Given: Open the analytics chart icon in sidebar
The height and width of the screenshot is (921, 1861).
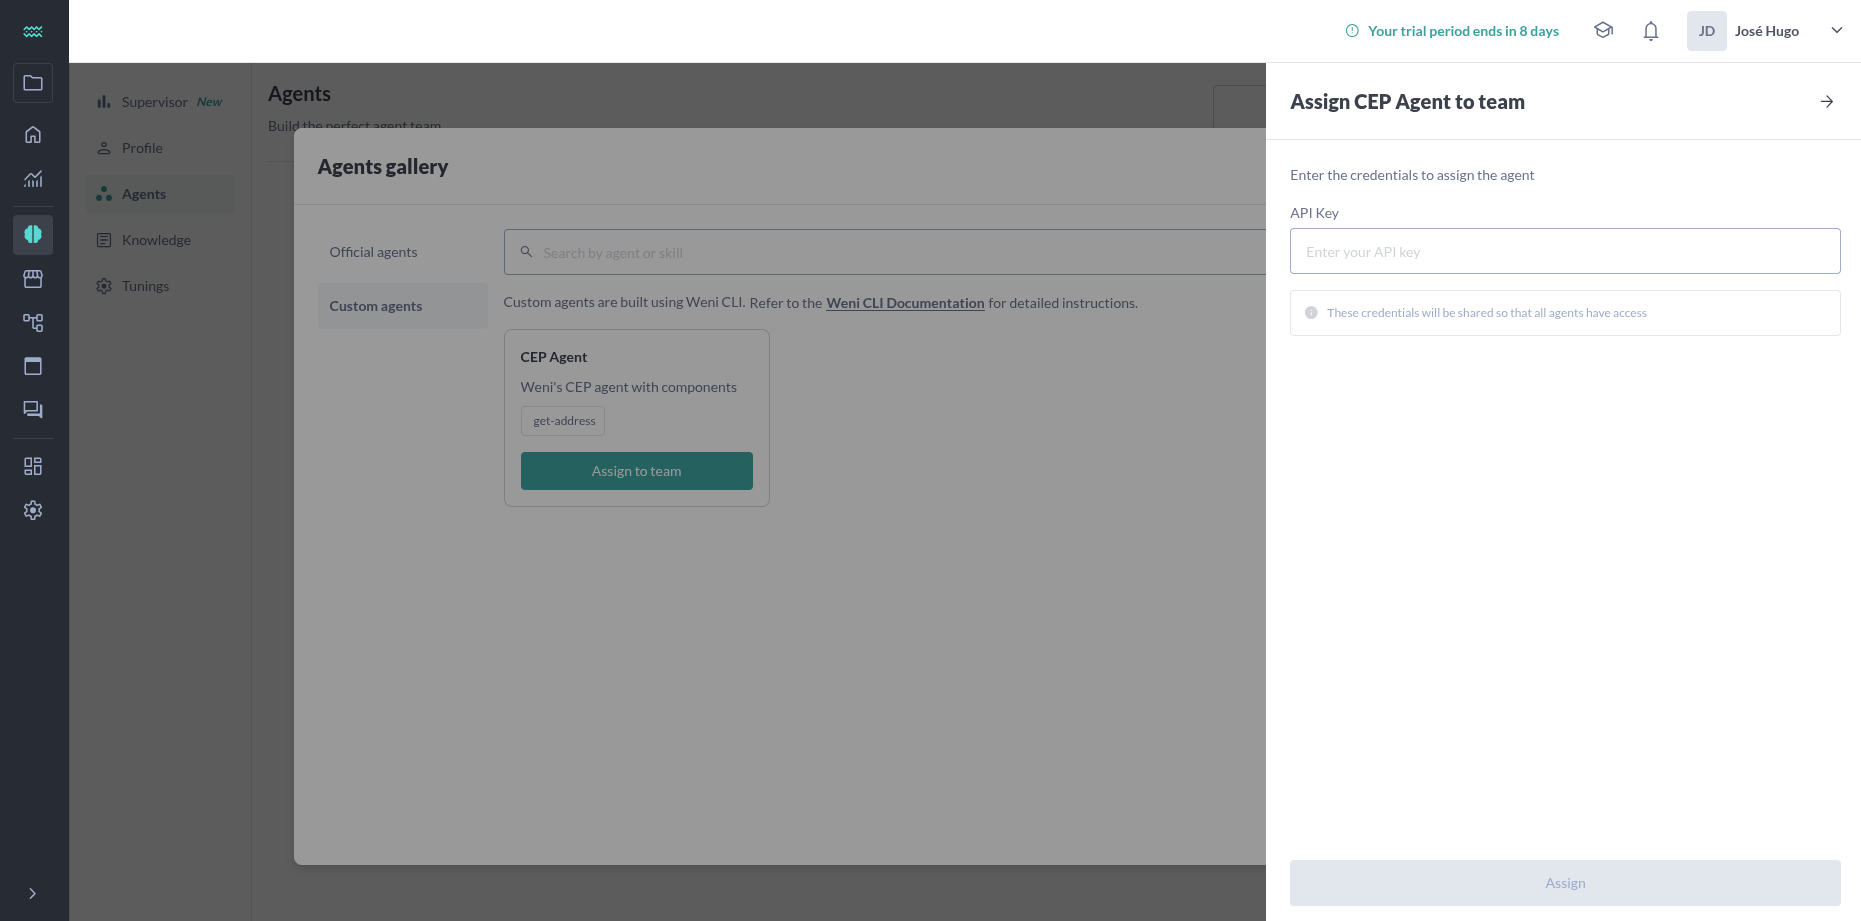Looking at the screenshot, I should tap(33, 179).
